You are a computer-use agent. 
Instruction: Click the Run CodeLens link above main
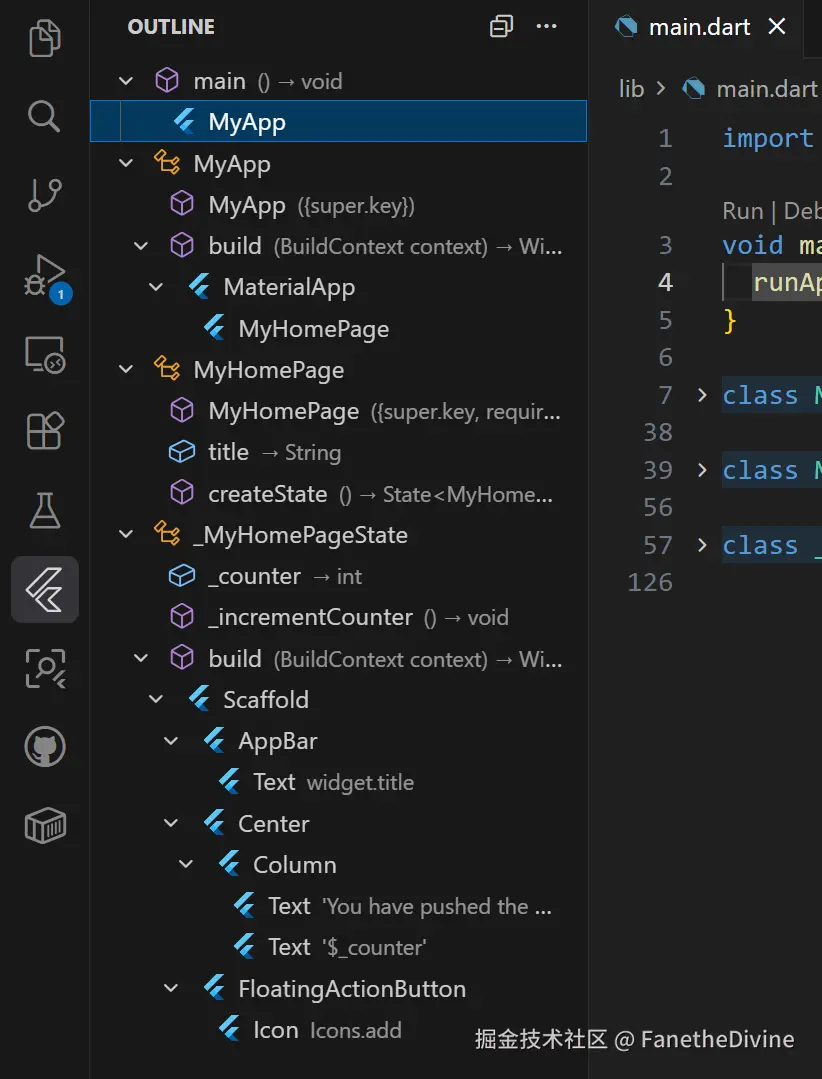(742, 211)
